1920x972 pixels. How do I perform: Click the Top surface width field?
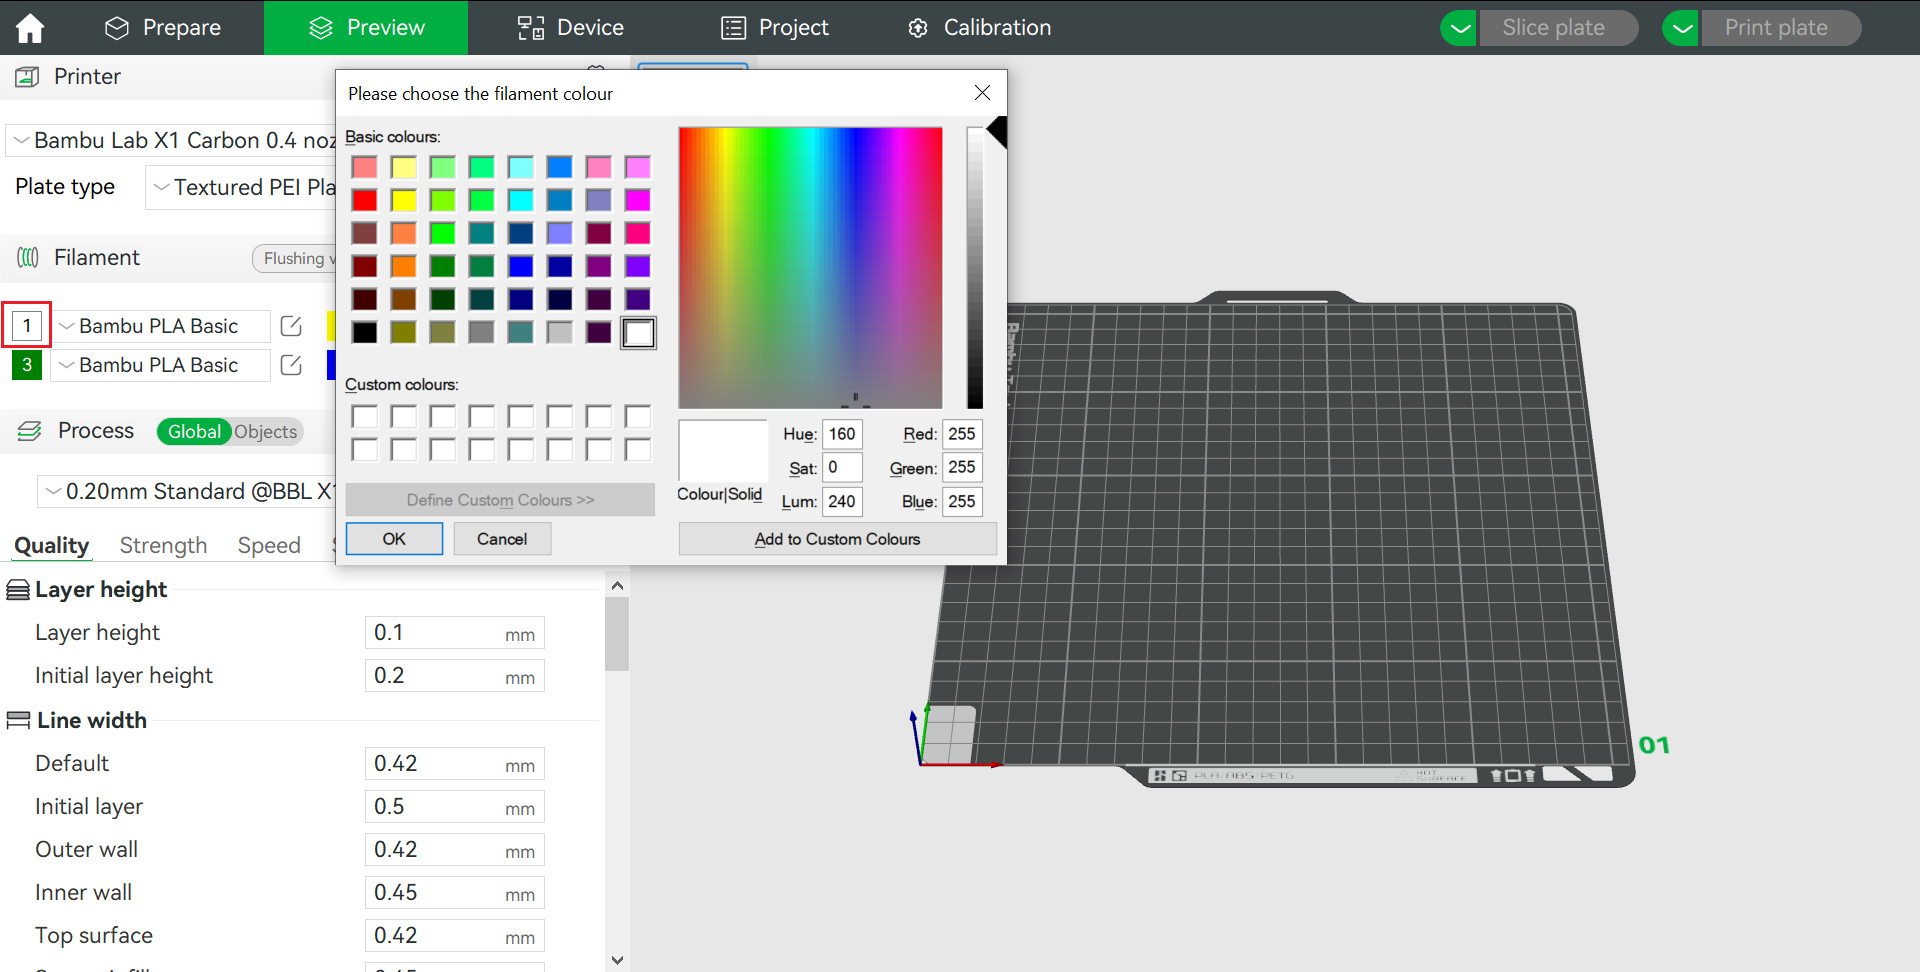click(x=455, y=936)
